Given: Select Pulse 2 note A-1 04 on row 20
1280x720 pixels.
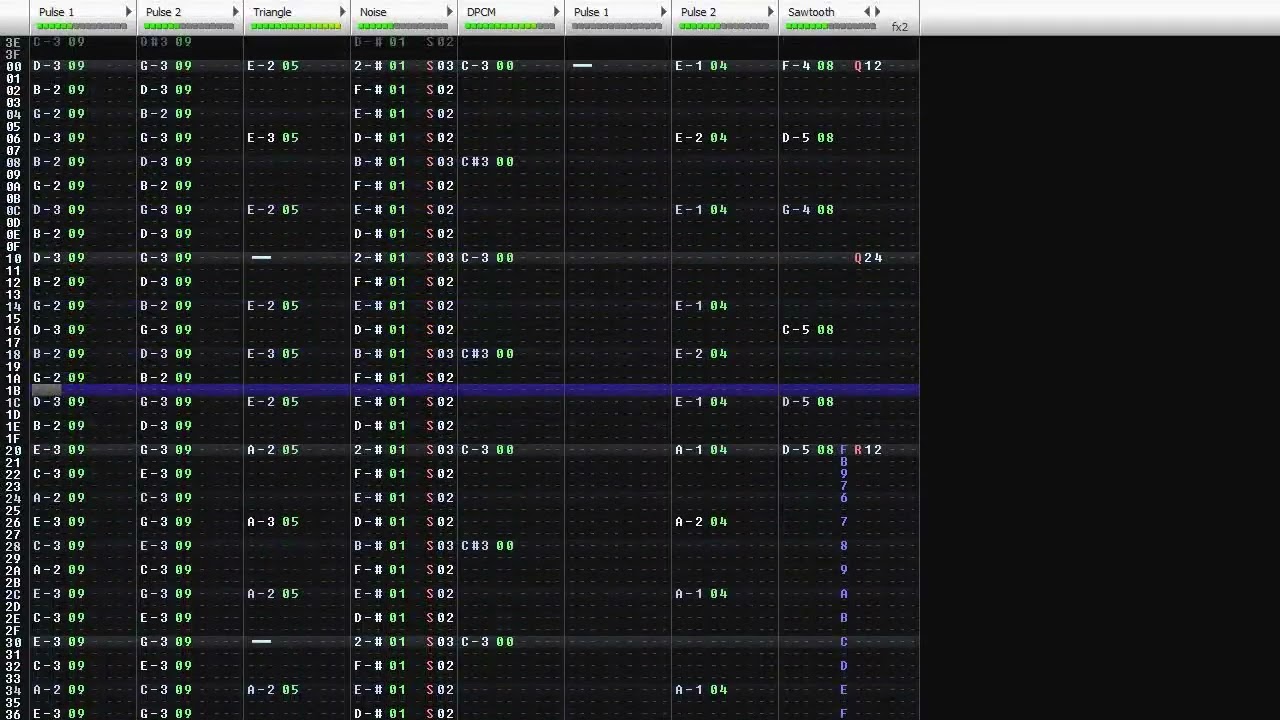Looking at the screenshot, I should point(701,450).
